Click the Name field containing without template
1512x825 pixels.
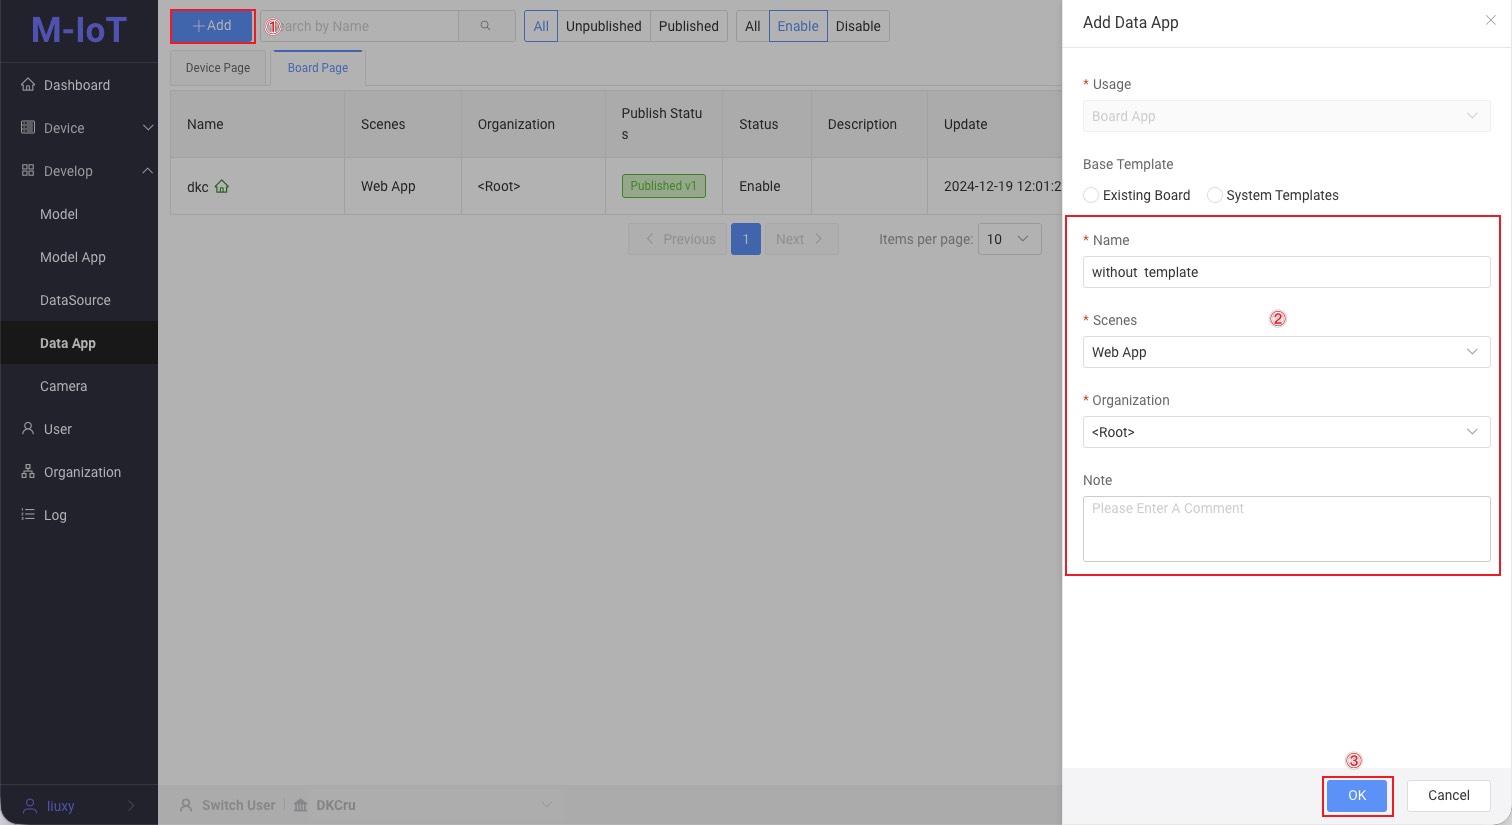(1286, 272)
